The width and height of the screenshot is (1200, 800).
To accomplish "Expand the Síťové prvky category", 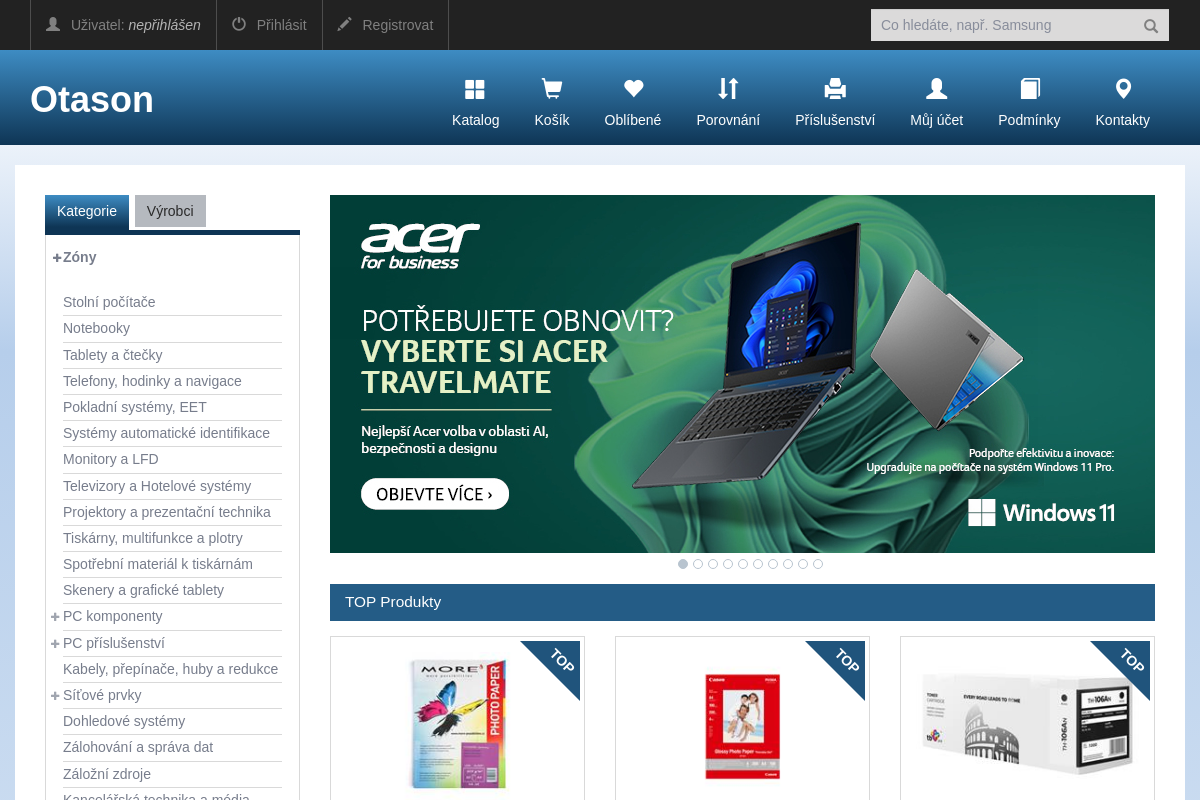I will 55,696.
